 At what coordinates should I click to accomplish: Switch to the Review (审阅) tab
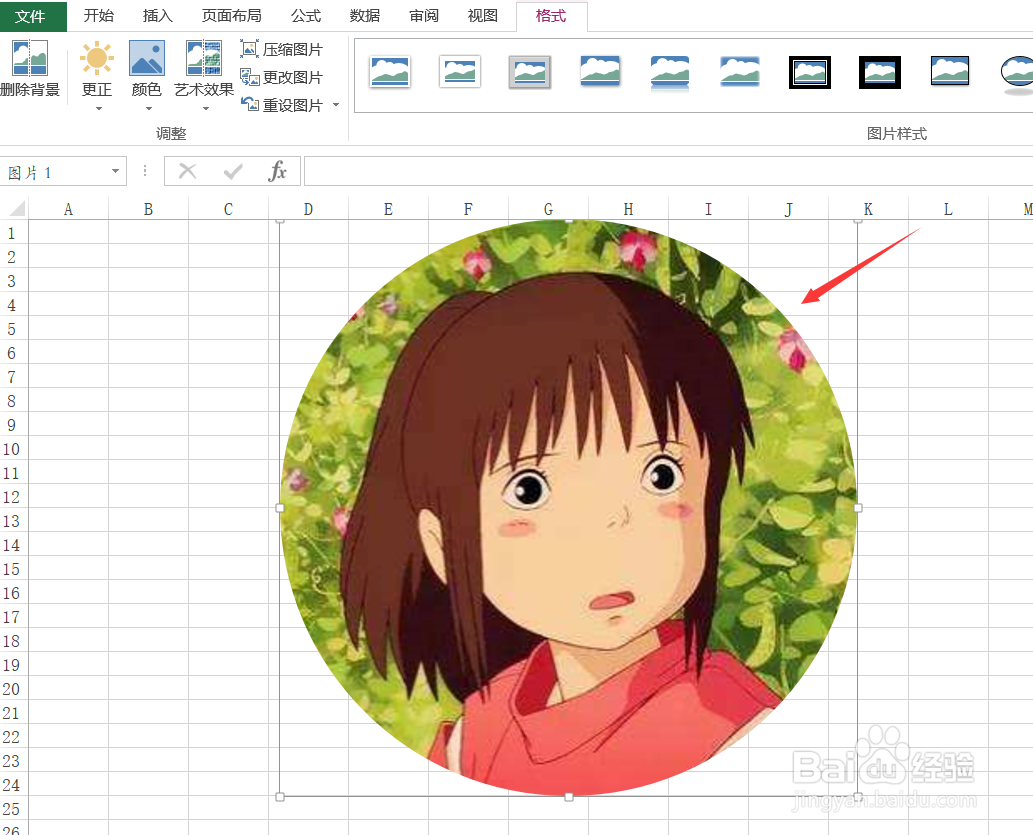pos(424,16)
